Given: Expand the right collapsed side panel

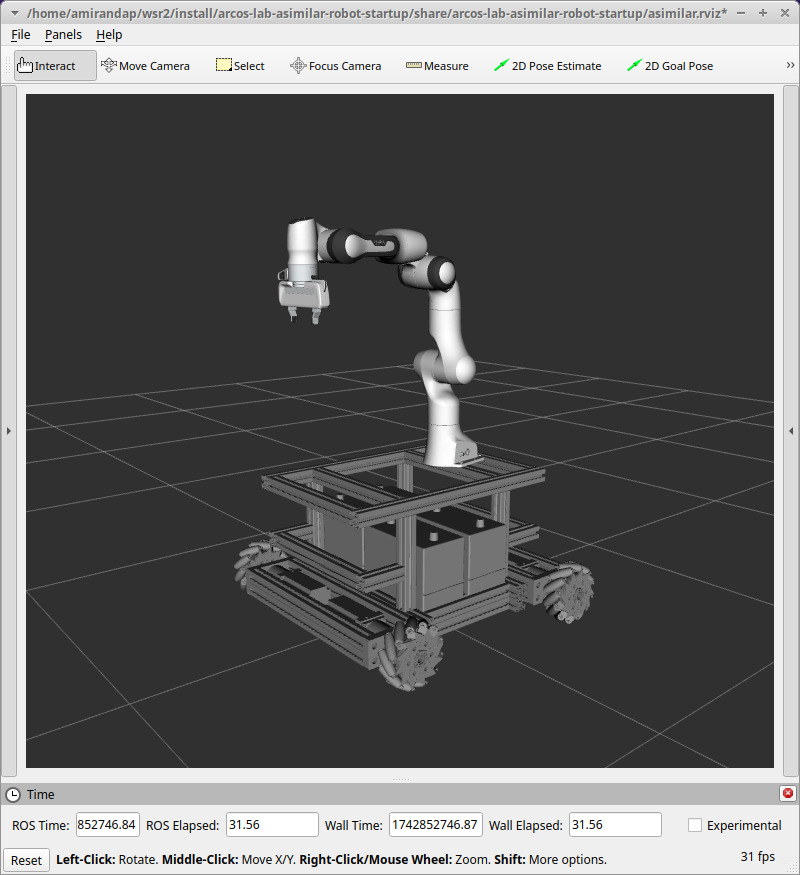Looking at the screenshot, I should pyautogui.click(x=791, y=431).
